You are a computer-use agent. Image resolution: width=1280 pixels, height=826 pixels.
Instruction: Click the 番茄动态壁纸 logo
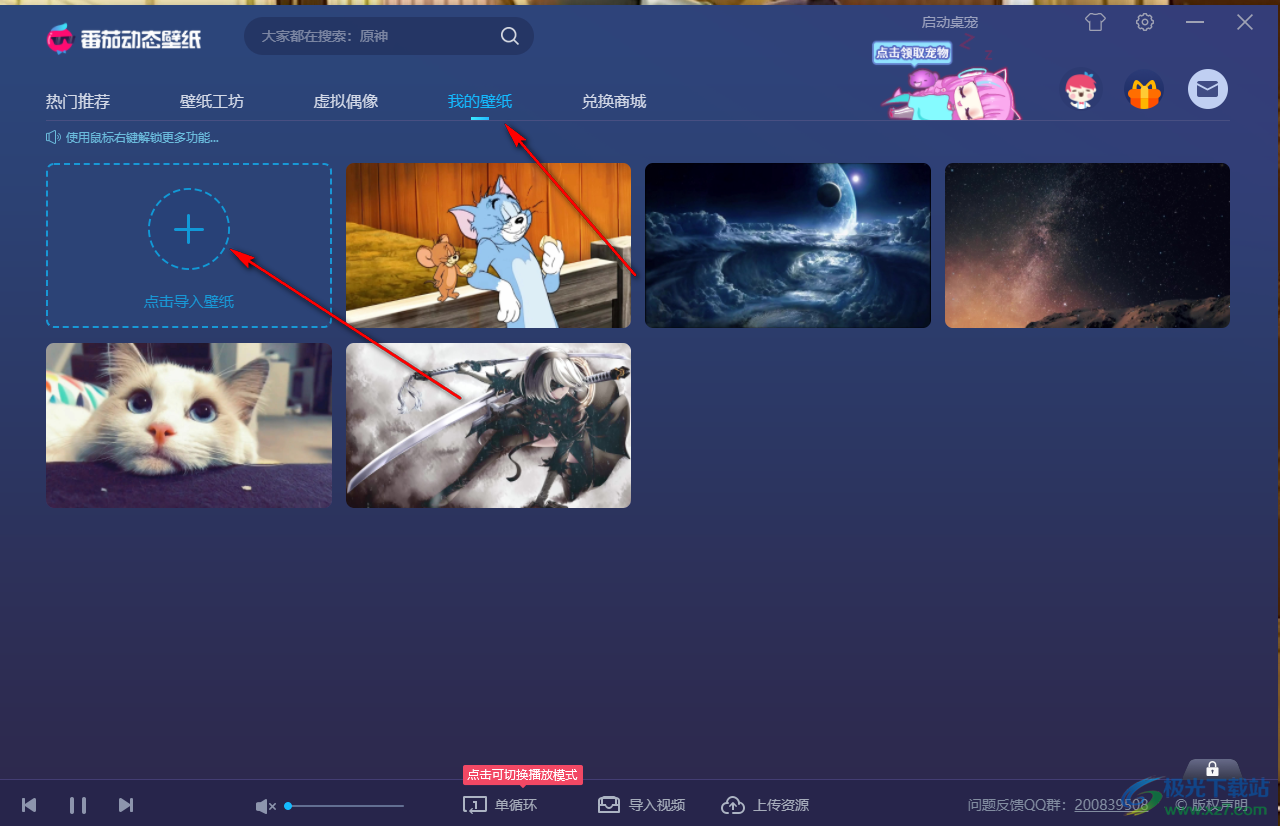(x=124, y=38)
